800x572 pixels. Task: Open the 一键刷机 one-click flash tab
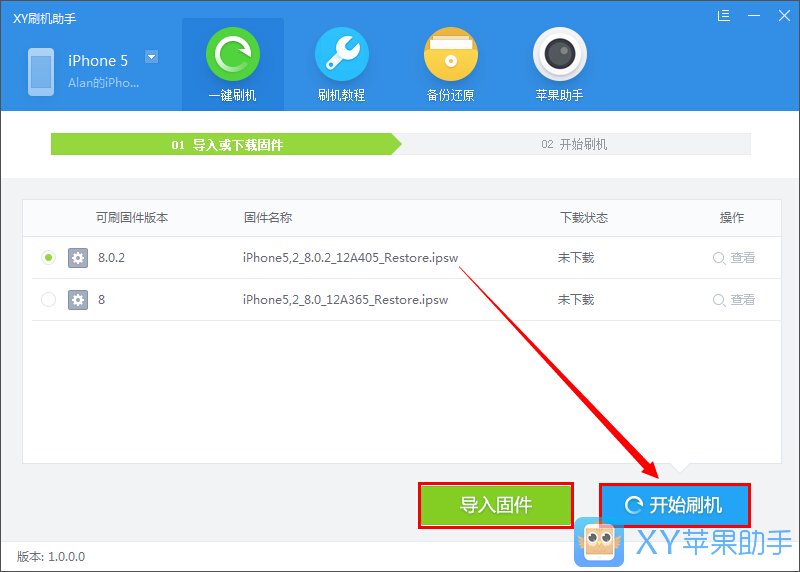[233, 64]
